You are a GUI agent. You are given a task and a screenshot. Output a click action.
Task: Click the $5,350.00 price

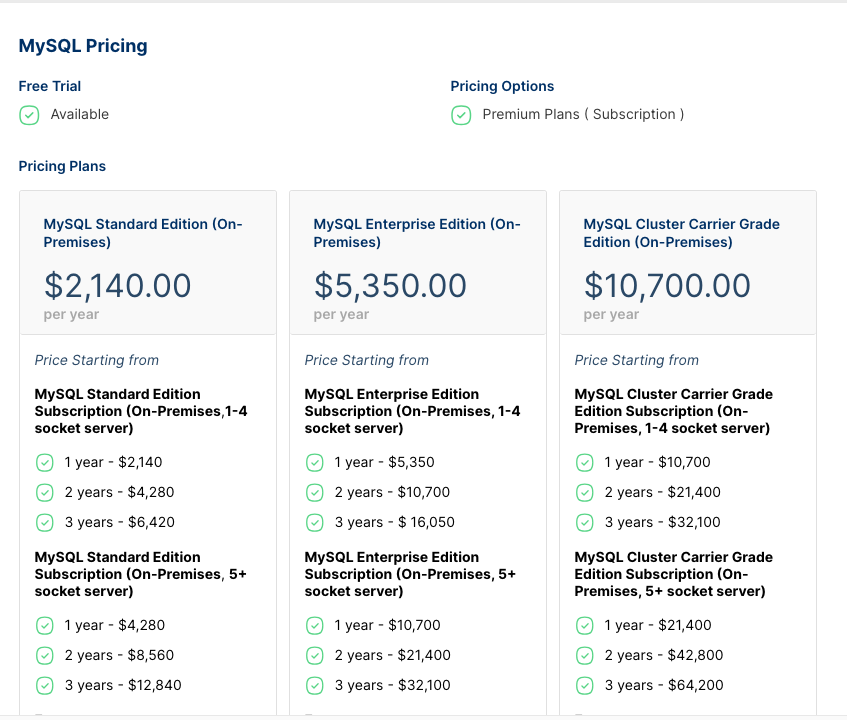(390, 285)
